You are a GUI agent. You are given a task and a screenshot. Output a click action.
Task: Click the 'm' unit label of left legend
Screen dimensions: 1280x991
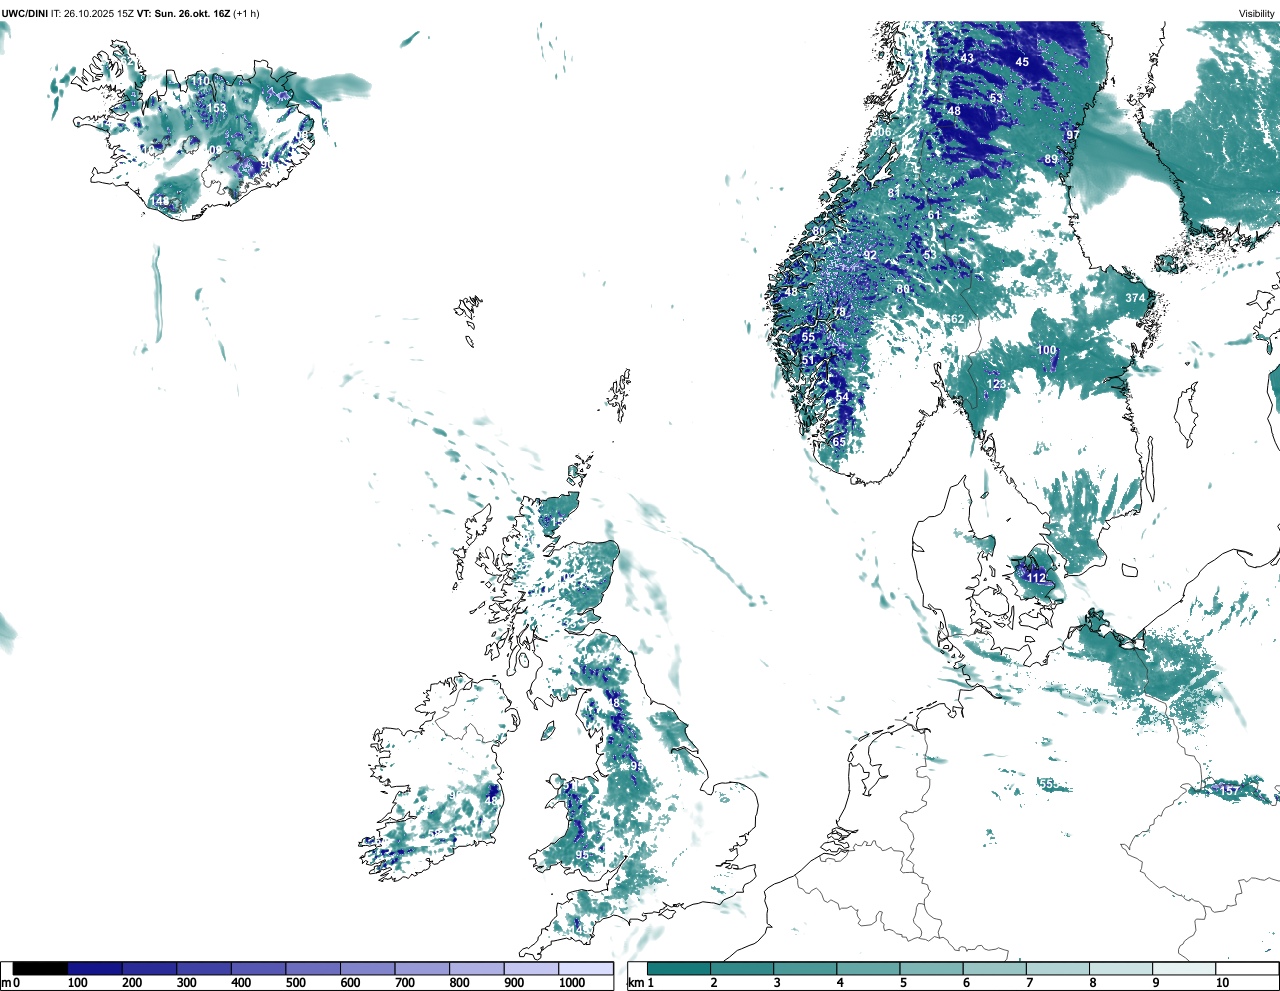(x=5, y=983)
